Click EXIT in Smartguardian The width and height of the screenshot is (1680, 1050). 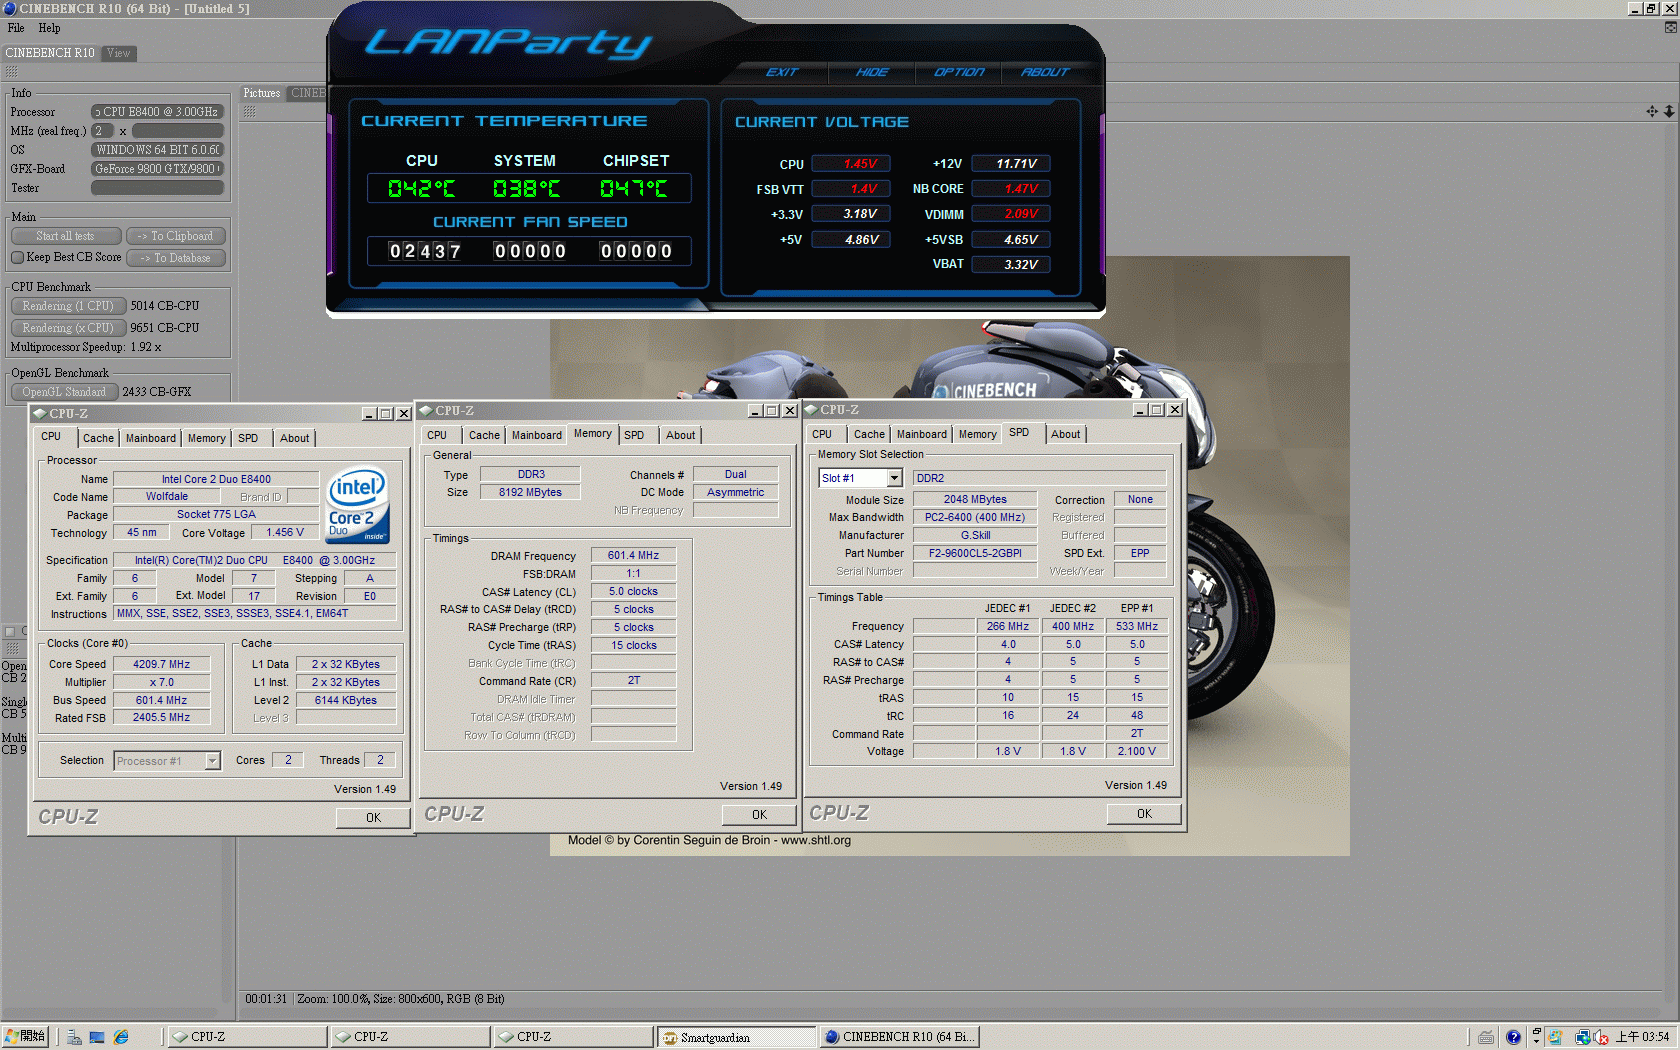(782, 72)
